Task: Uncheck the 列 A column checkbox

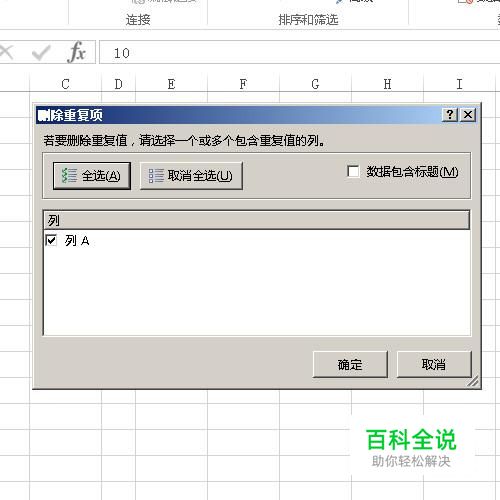Action: click(51, 240)
